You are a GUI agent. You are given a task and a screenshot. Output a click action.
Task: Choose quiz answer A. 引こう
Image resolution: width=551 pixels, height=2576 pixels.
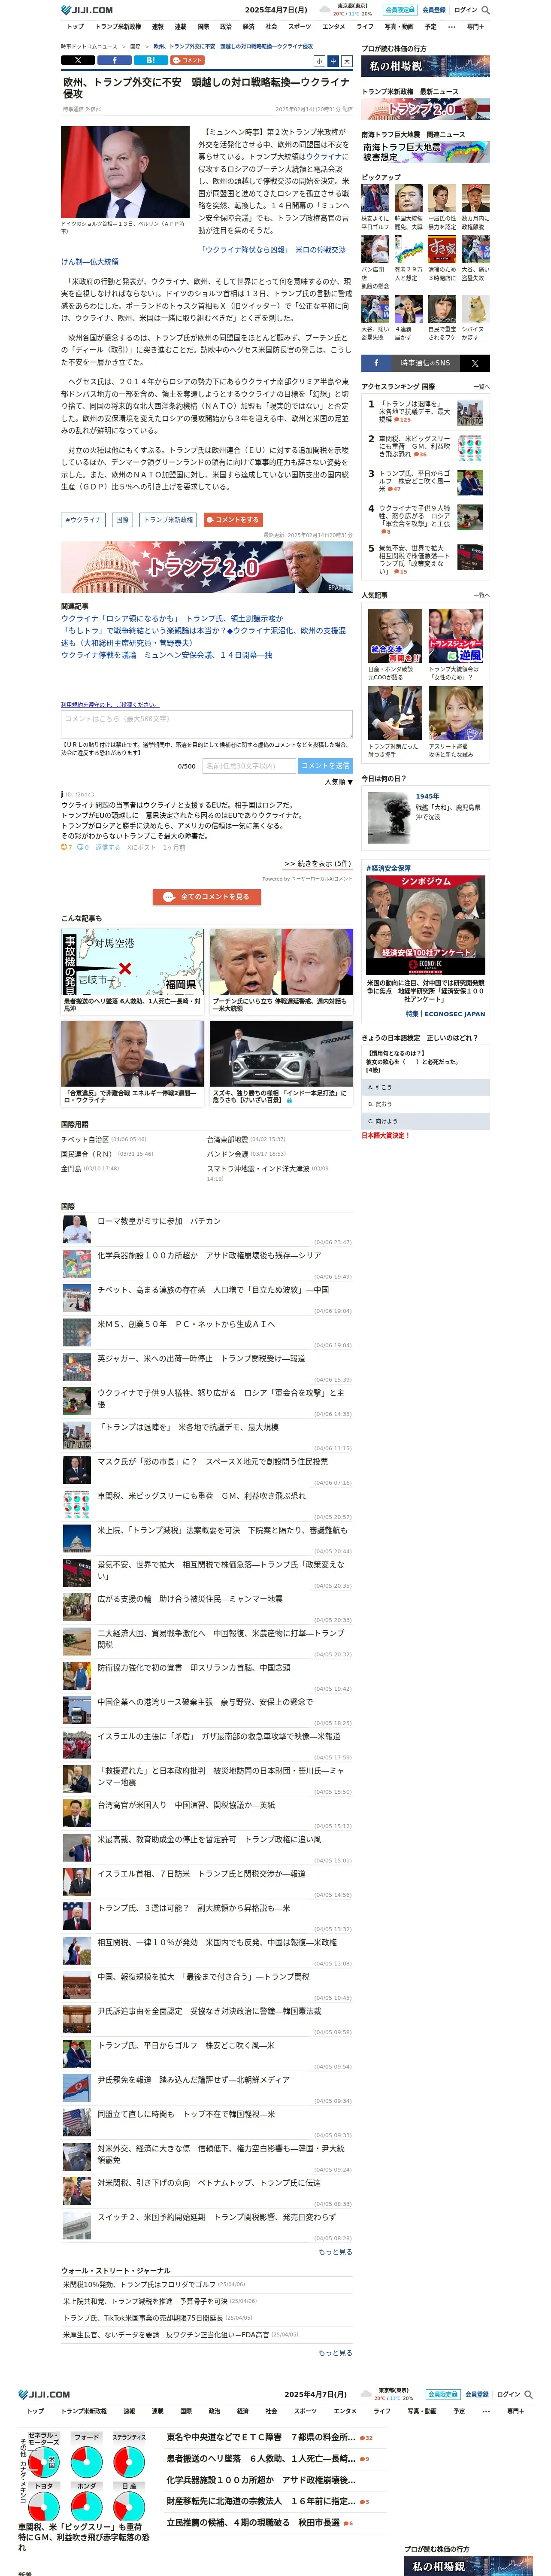[426, 1087]
